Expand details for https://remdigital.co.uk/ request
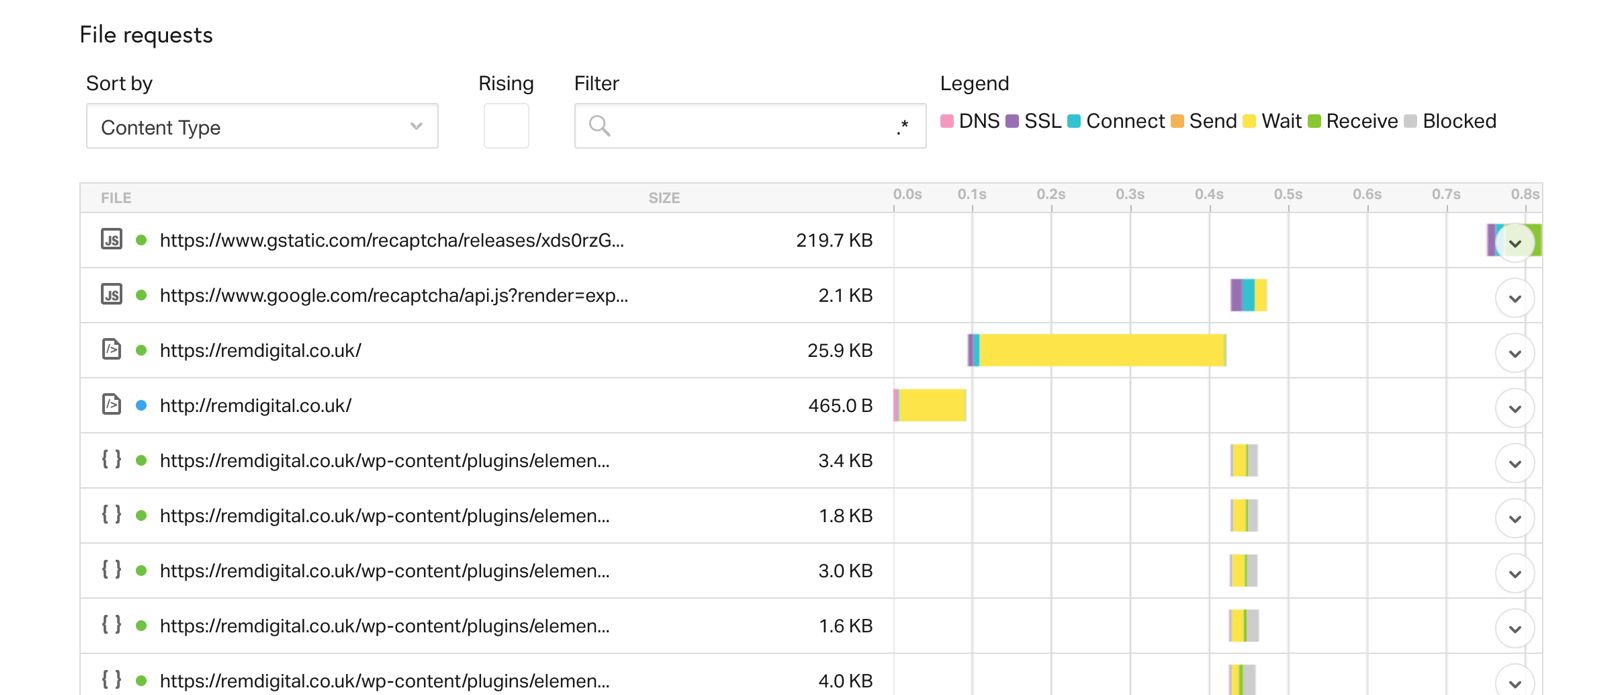 [1515, 353]
